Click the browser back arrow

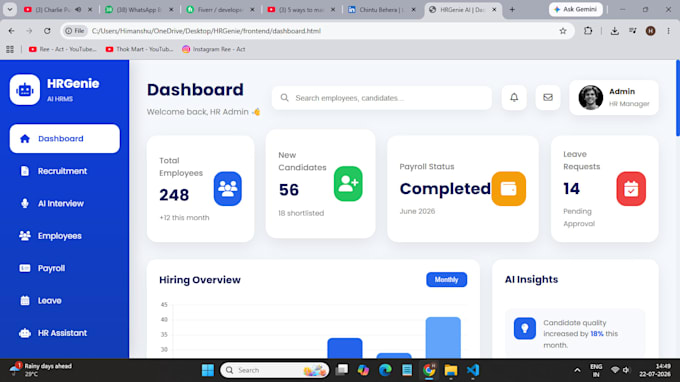(x=11, y=31)
